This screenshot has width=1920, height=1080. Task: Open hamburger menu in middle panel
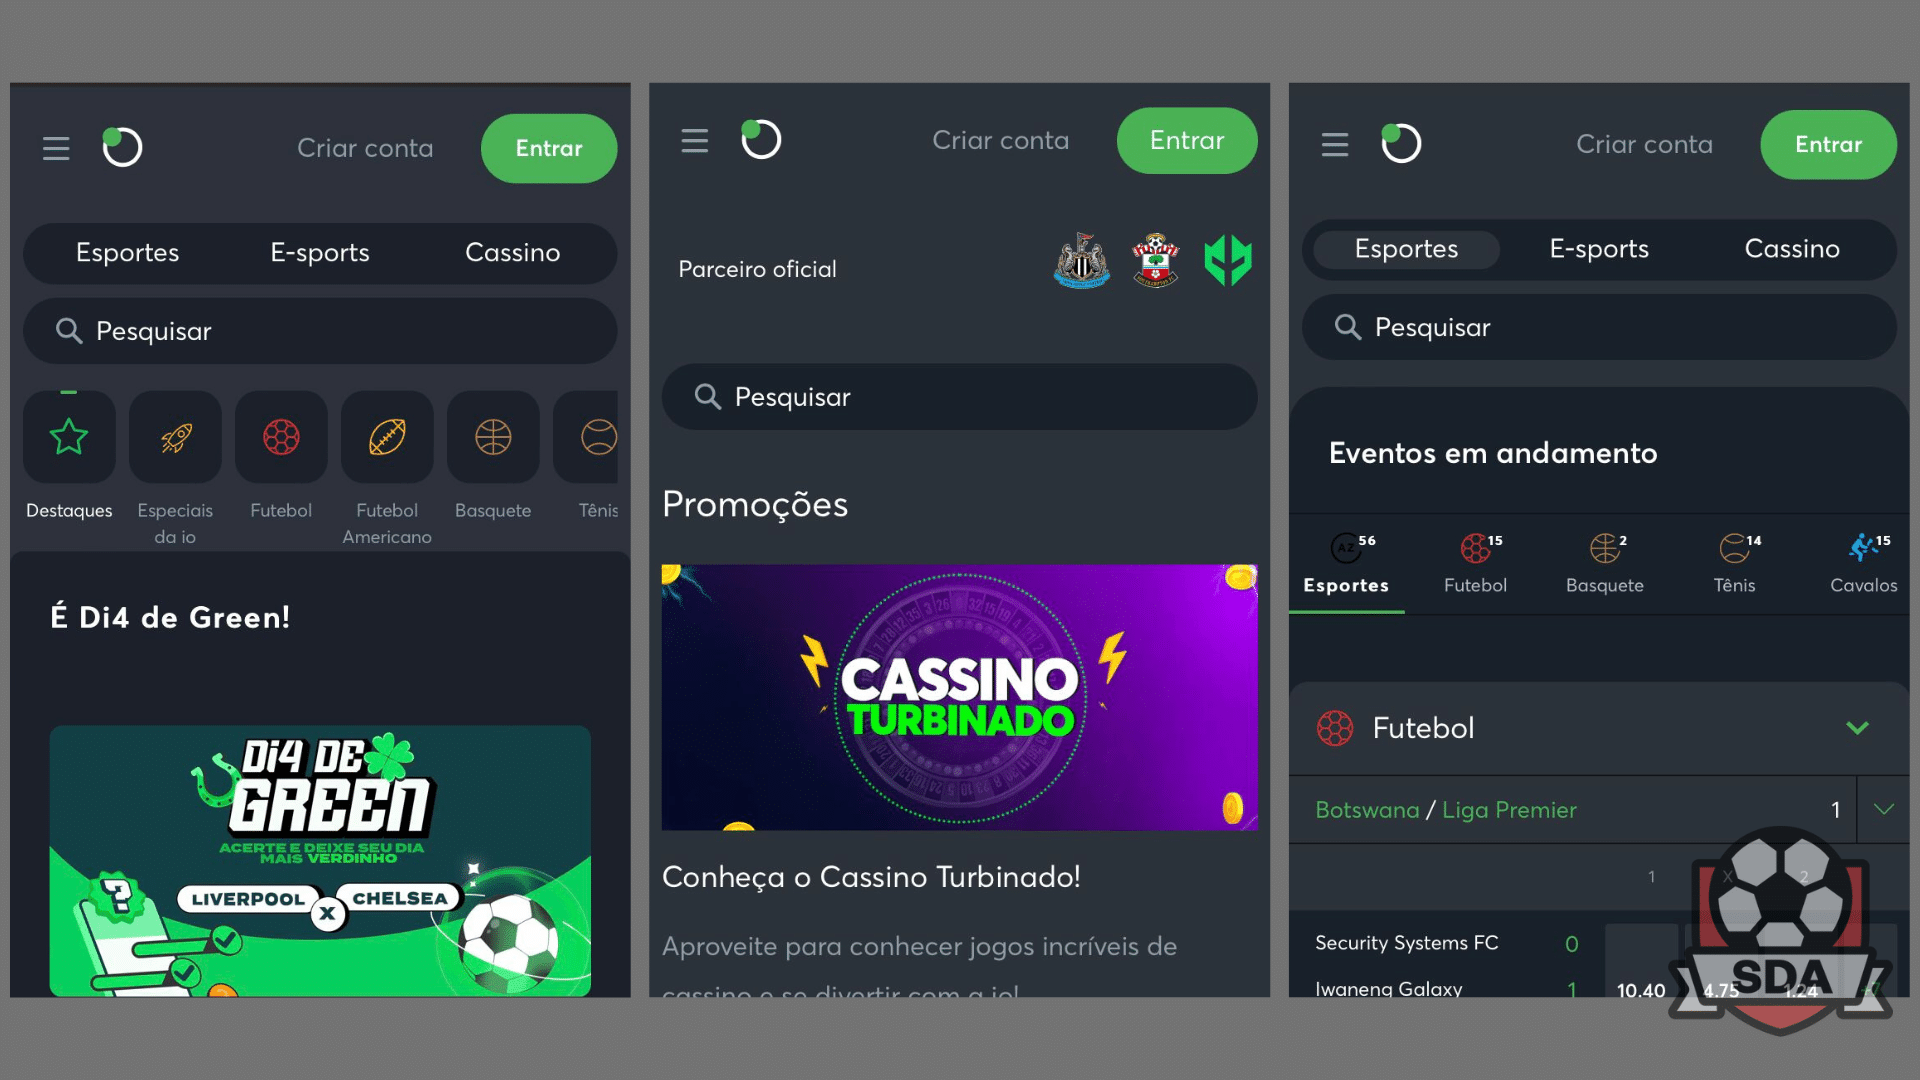point(695,141)
